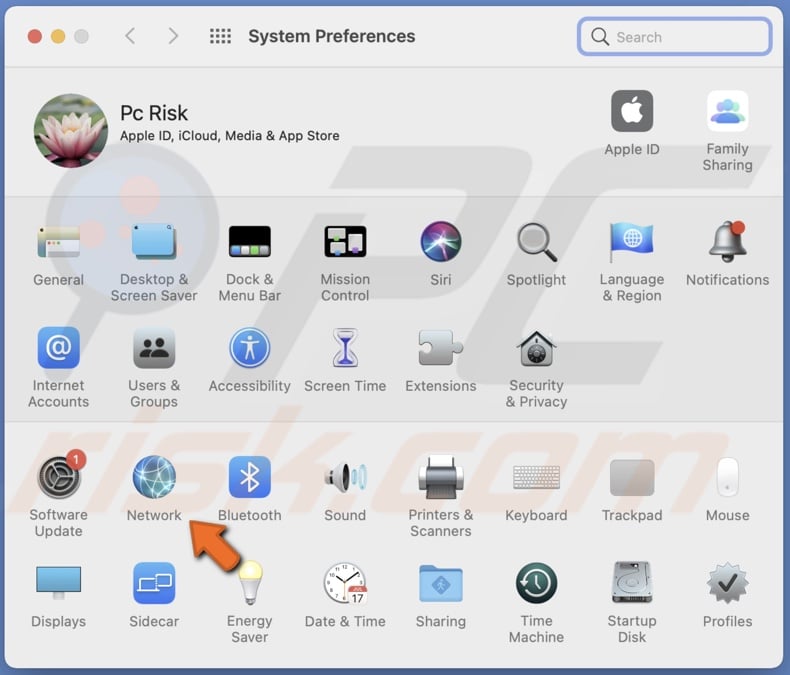
Task: Click the Search field
Action: pos(675,37)
